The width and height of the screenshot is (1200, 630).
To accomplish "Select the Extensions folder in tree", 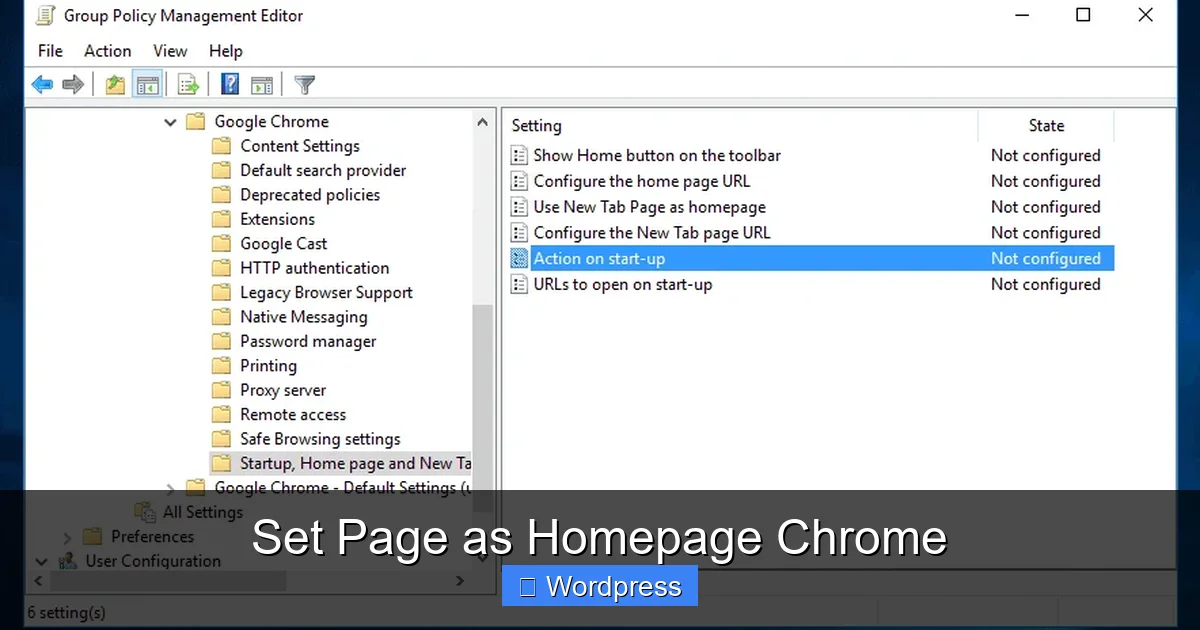I will 276,219.
